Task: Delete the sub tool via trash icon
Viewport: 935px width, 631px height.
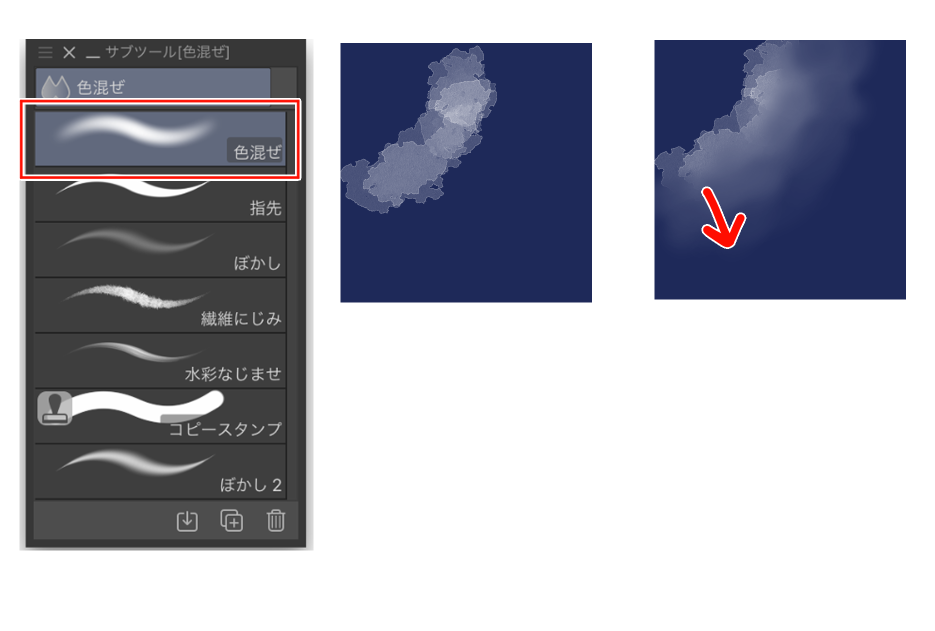Action: (x=275, y=521)
